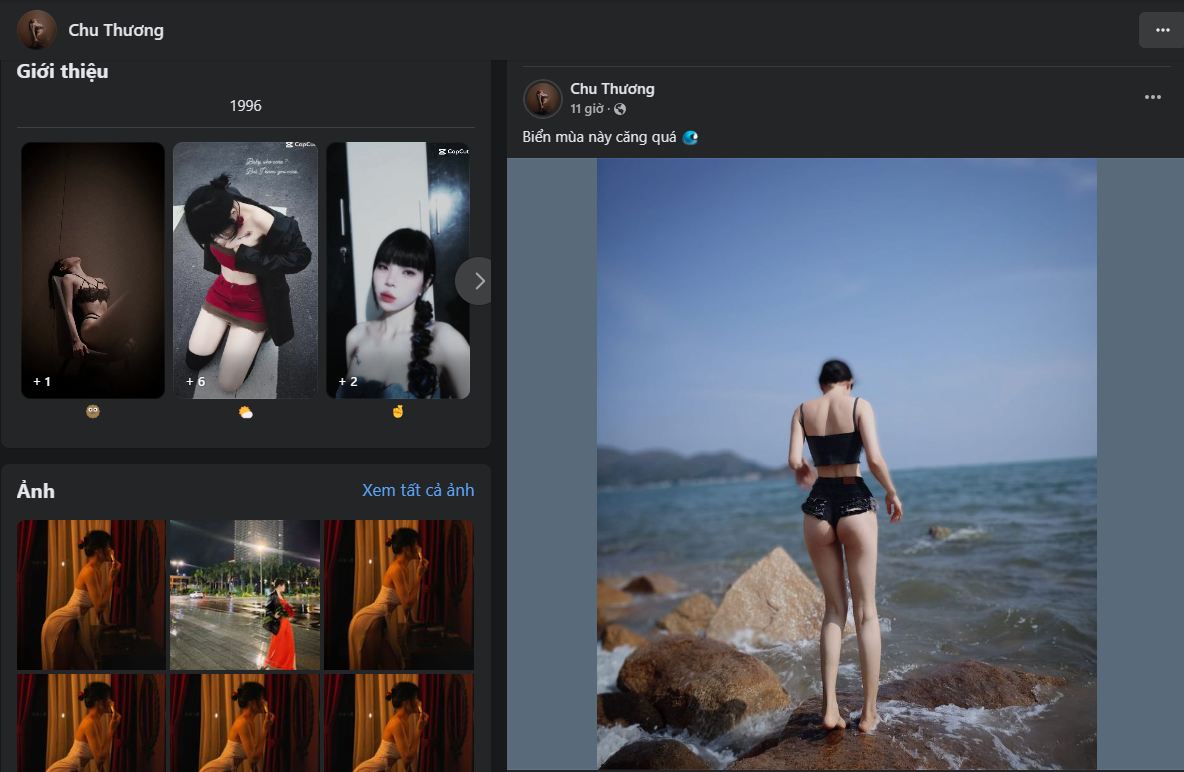This screenshot has height=772, width=1184.
Task: Show next featured collections with the arrow
Action: click(478, 281)
